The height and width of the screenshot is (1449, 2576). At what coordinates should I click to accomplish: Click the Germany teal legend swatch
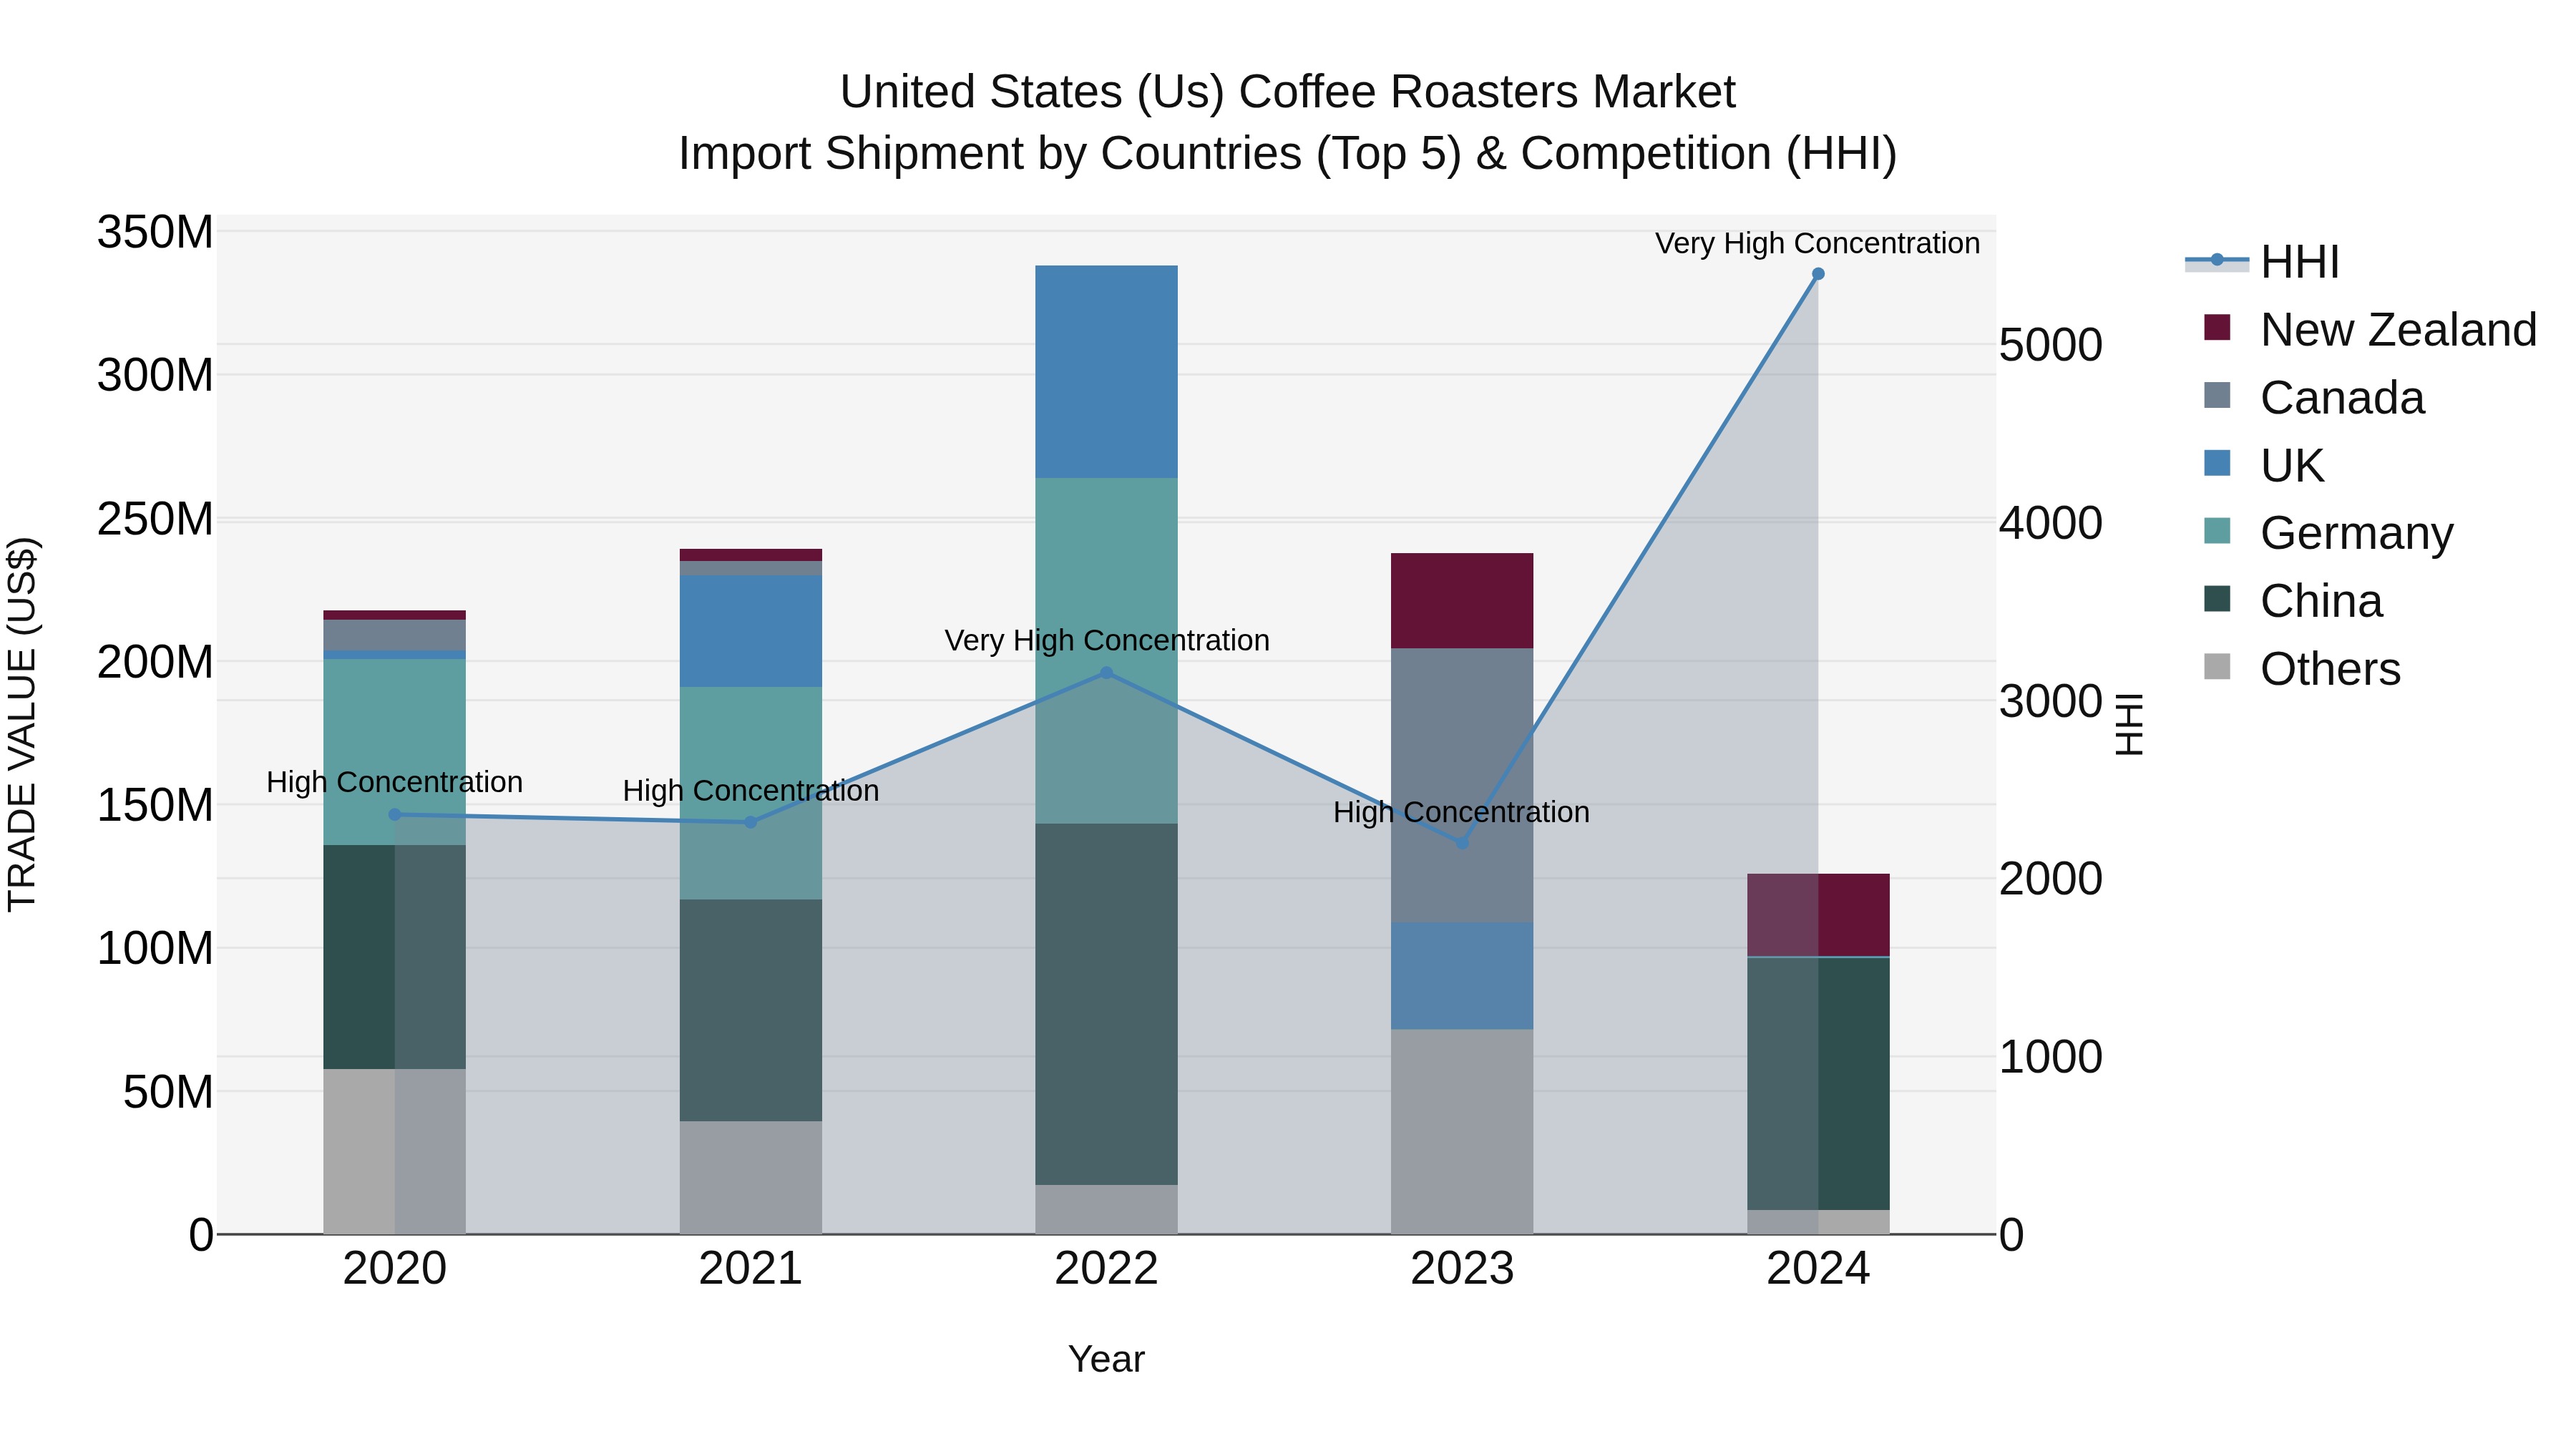pyautogui.click(x=2217, y=531)
